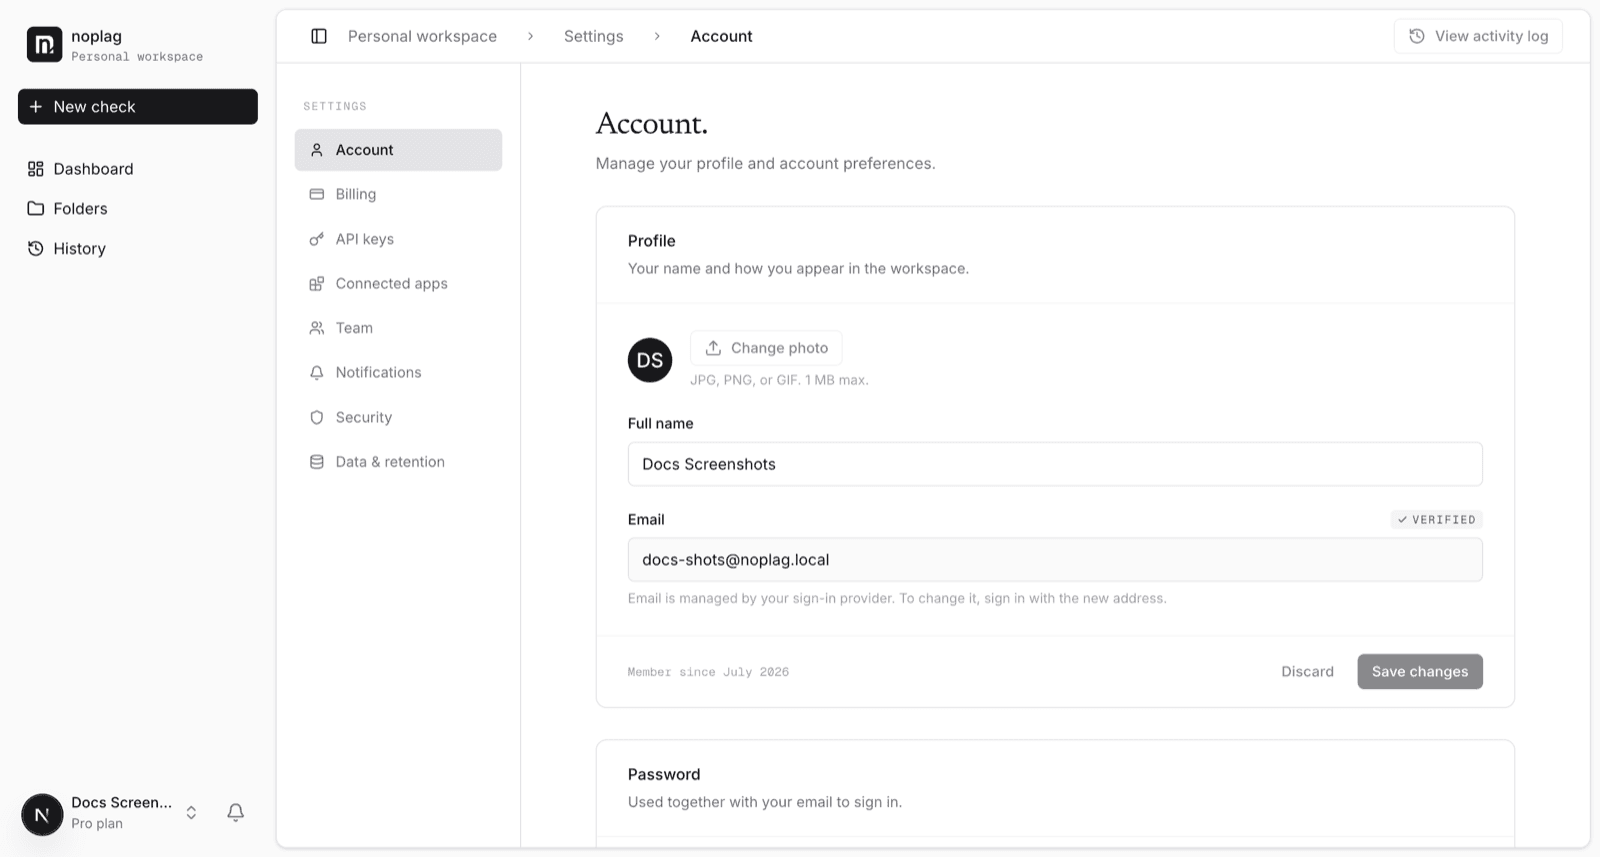The width and height of the screenshot is (1600, 857).
Task: Click the 'Account.' page title
Action: 652,124
